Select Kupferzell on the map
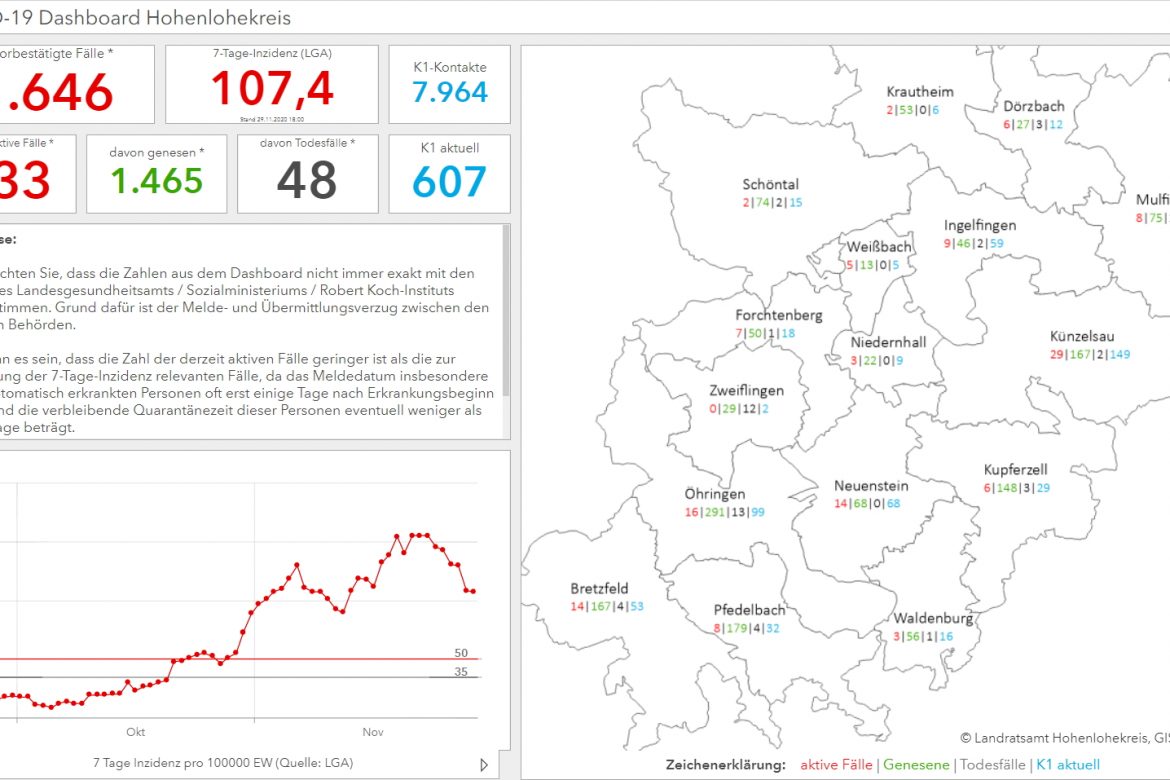This screenshot has height=780, width=1170. [1015, 470]
